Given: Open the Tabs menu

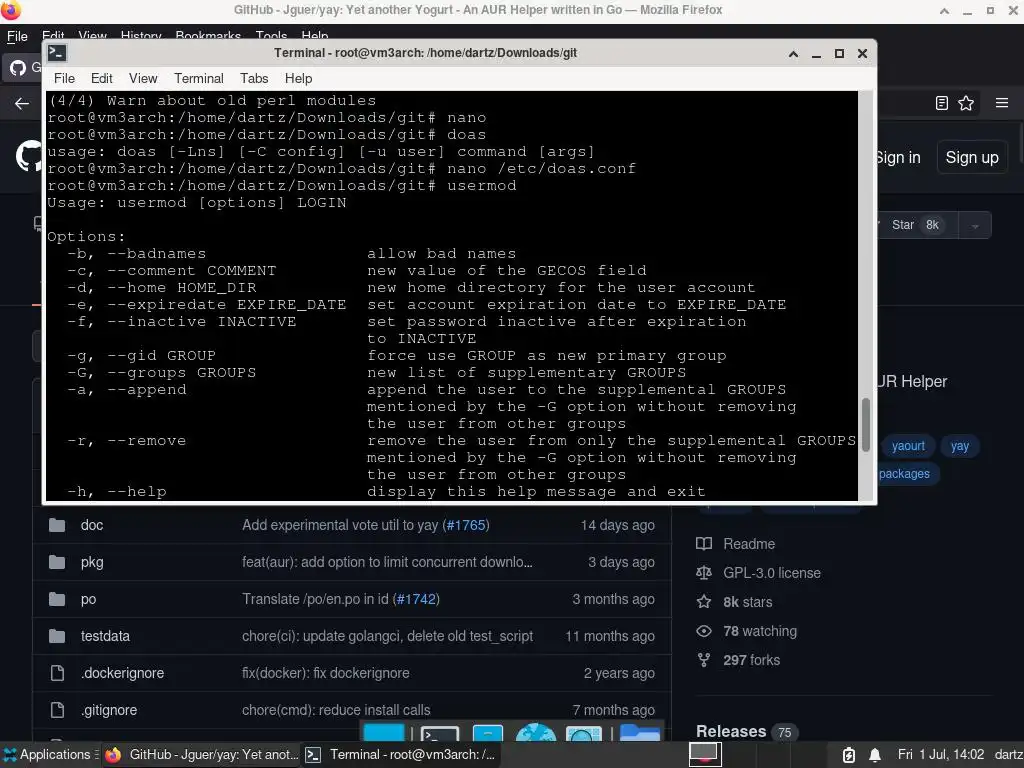Looking at the screenshot, I should pos(254,78).
